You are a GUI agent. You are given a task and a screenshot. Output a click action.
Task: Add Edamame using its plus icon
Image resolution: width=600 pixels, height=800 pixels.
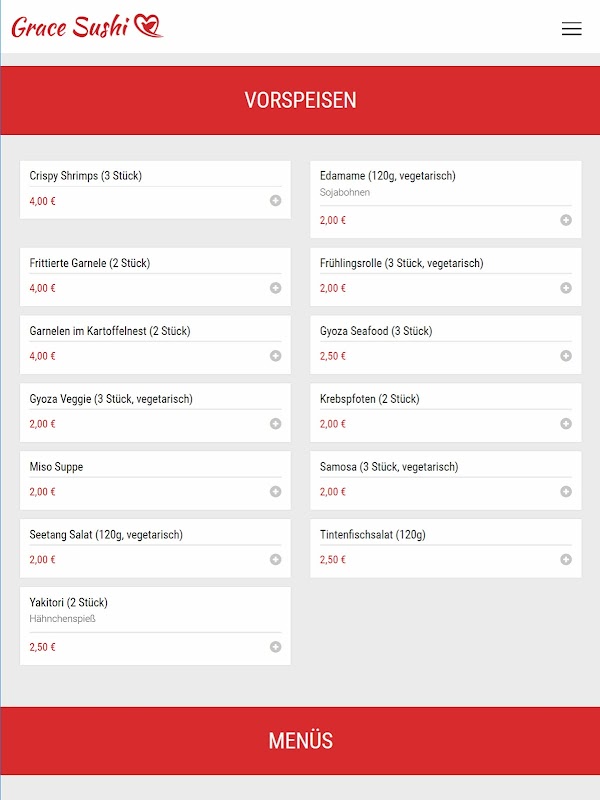[566, 220]
